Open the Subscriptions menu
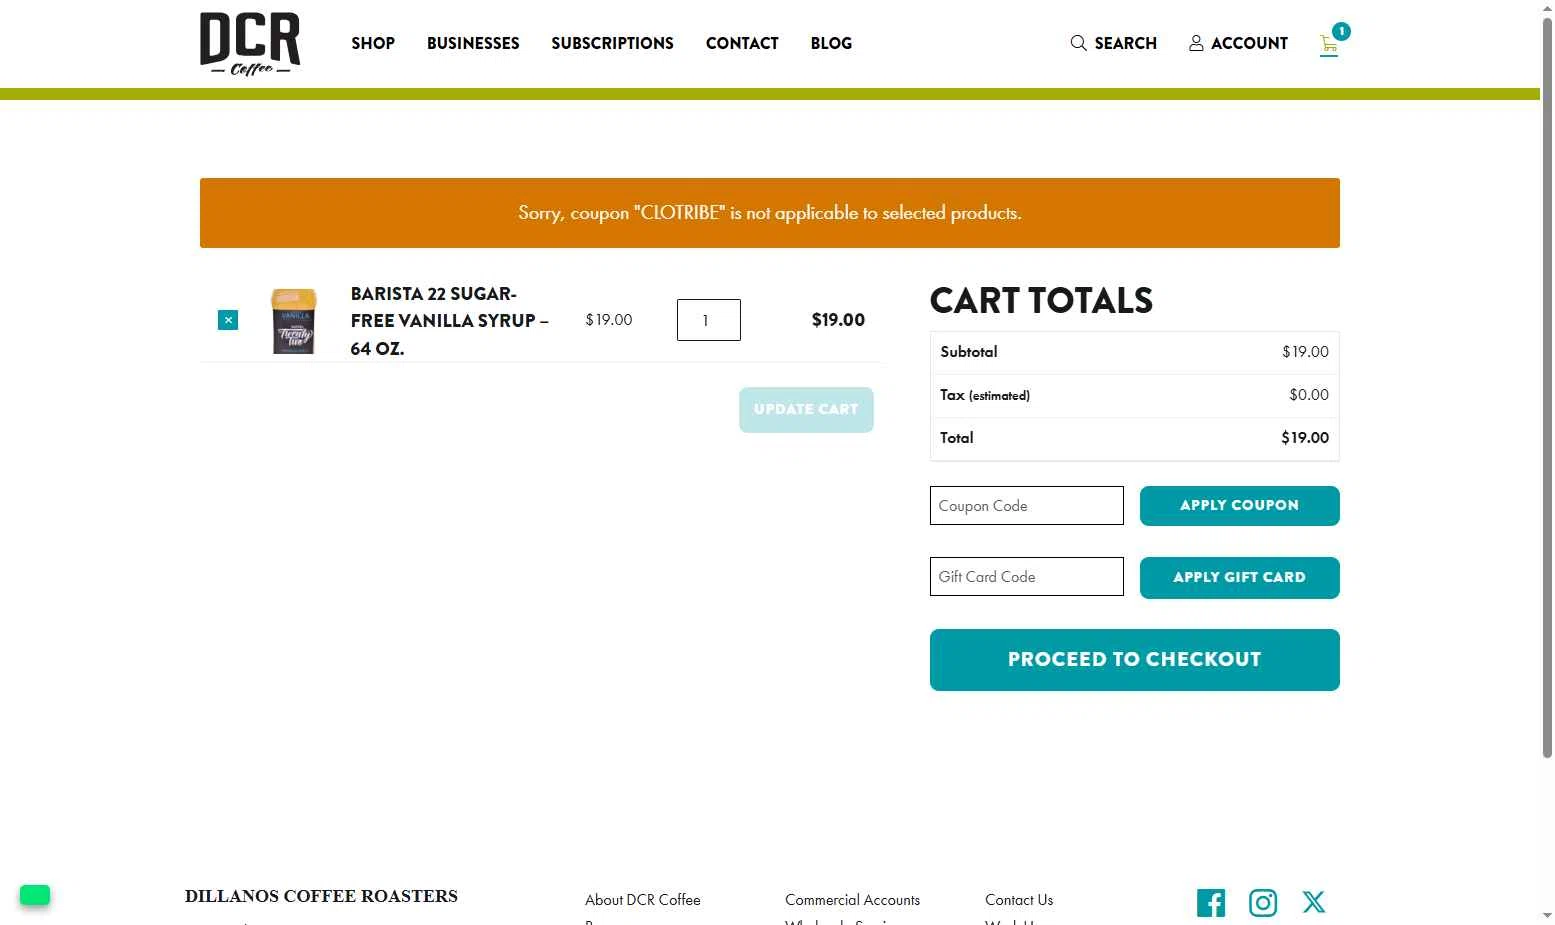 (612, 43)
